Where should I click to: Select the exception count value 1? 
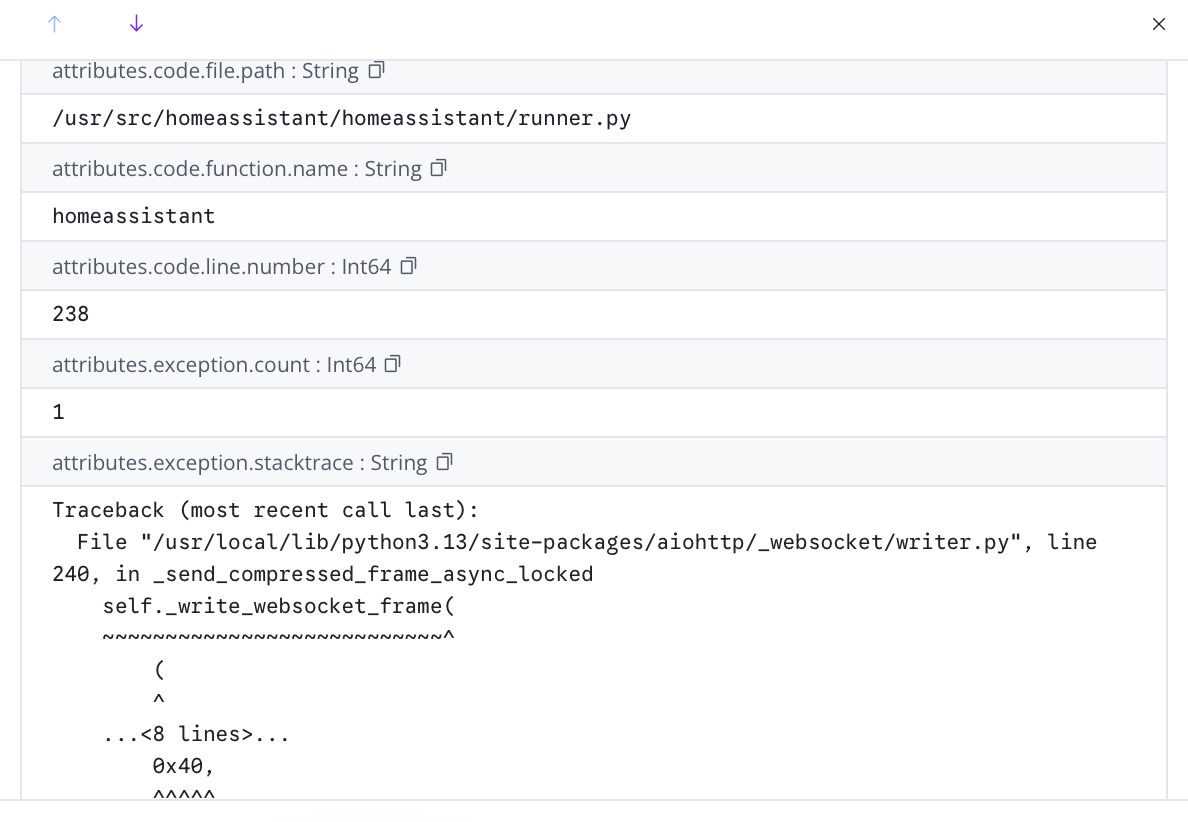(57, 411)
